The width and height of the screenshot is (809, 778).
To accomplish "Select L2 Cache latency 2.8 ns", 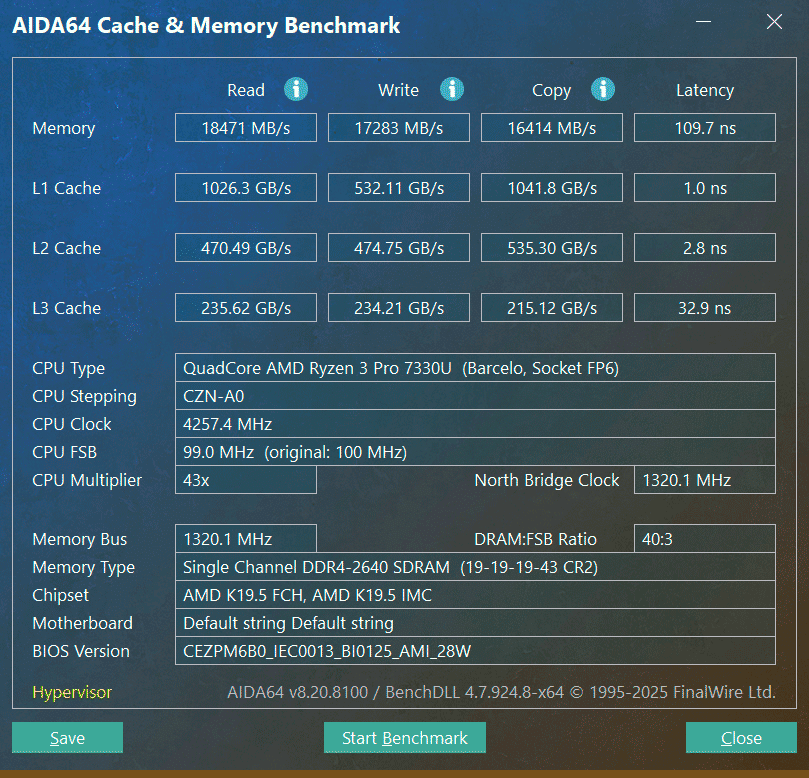I will coord(705,248).
